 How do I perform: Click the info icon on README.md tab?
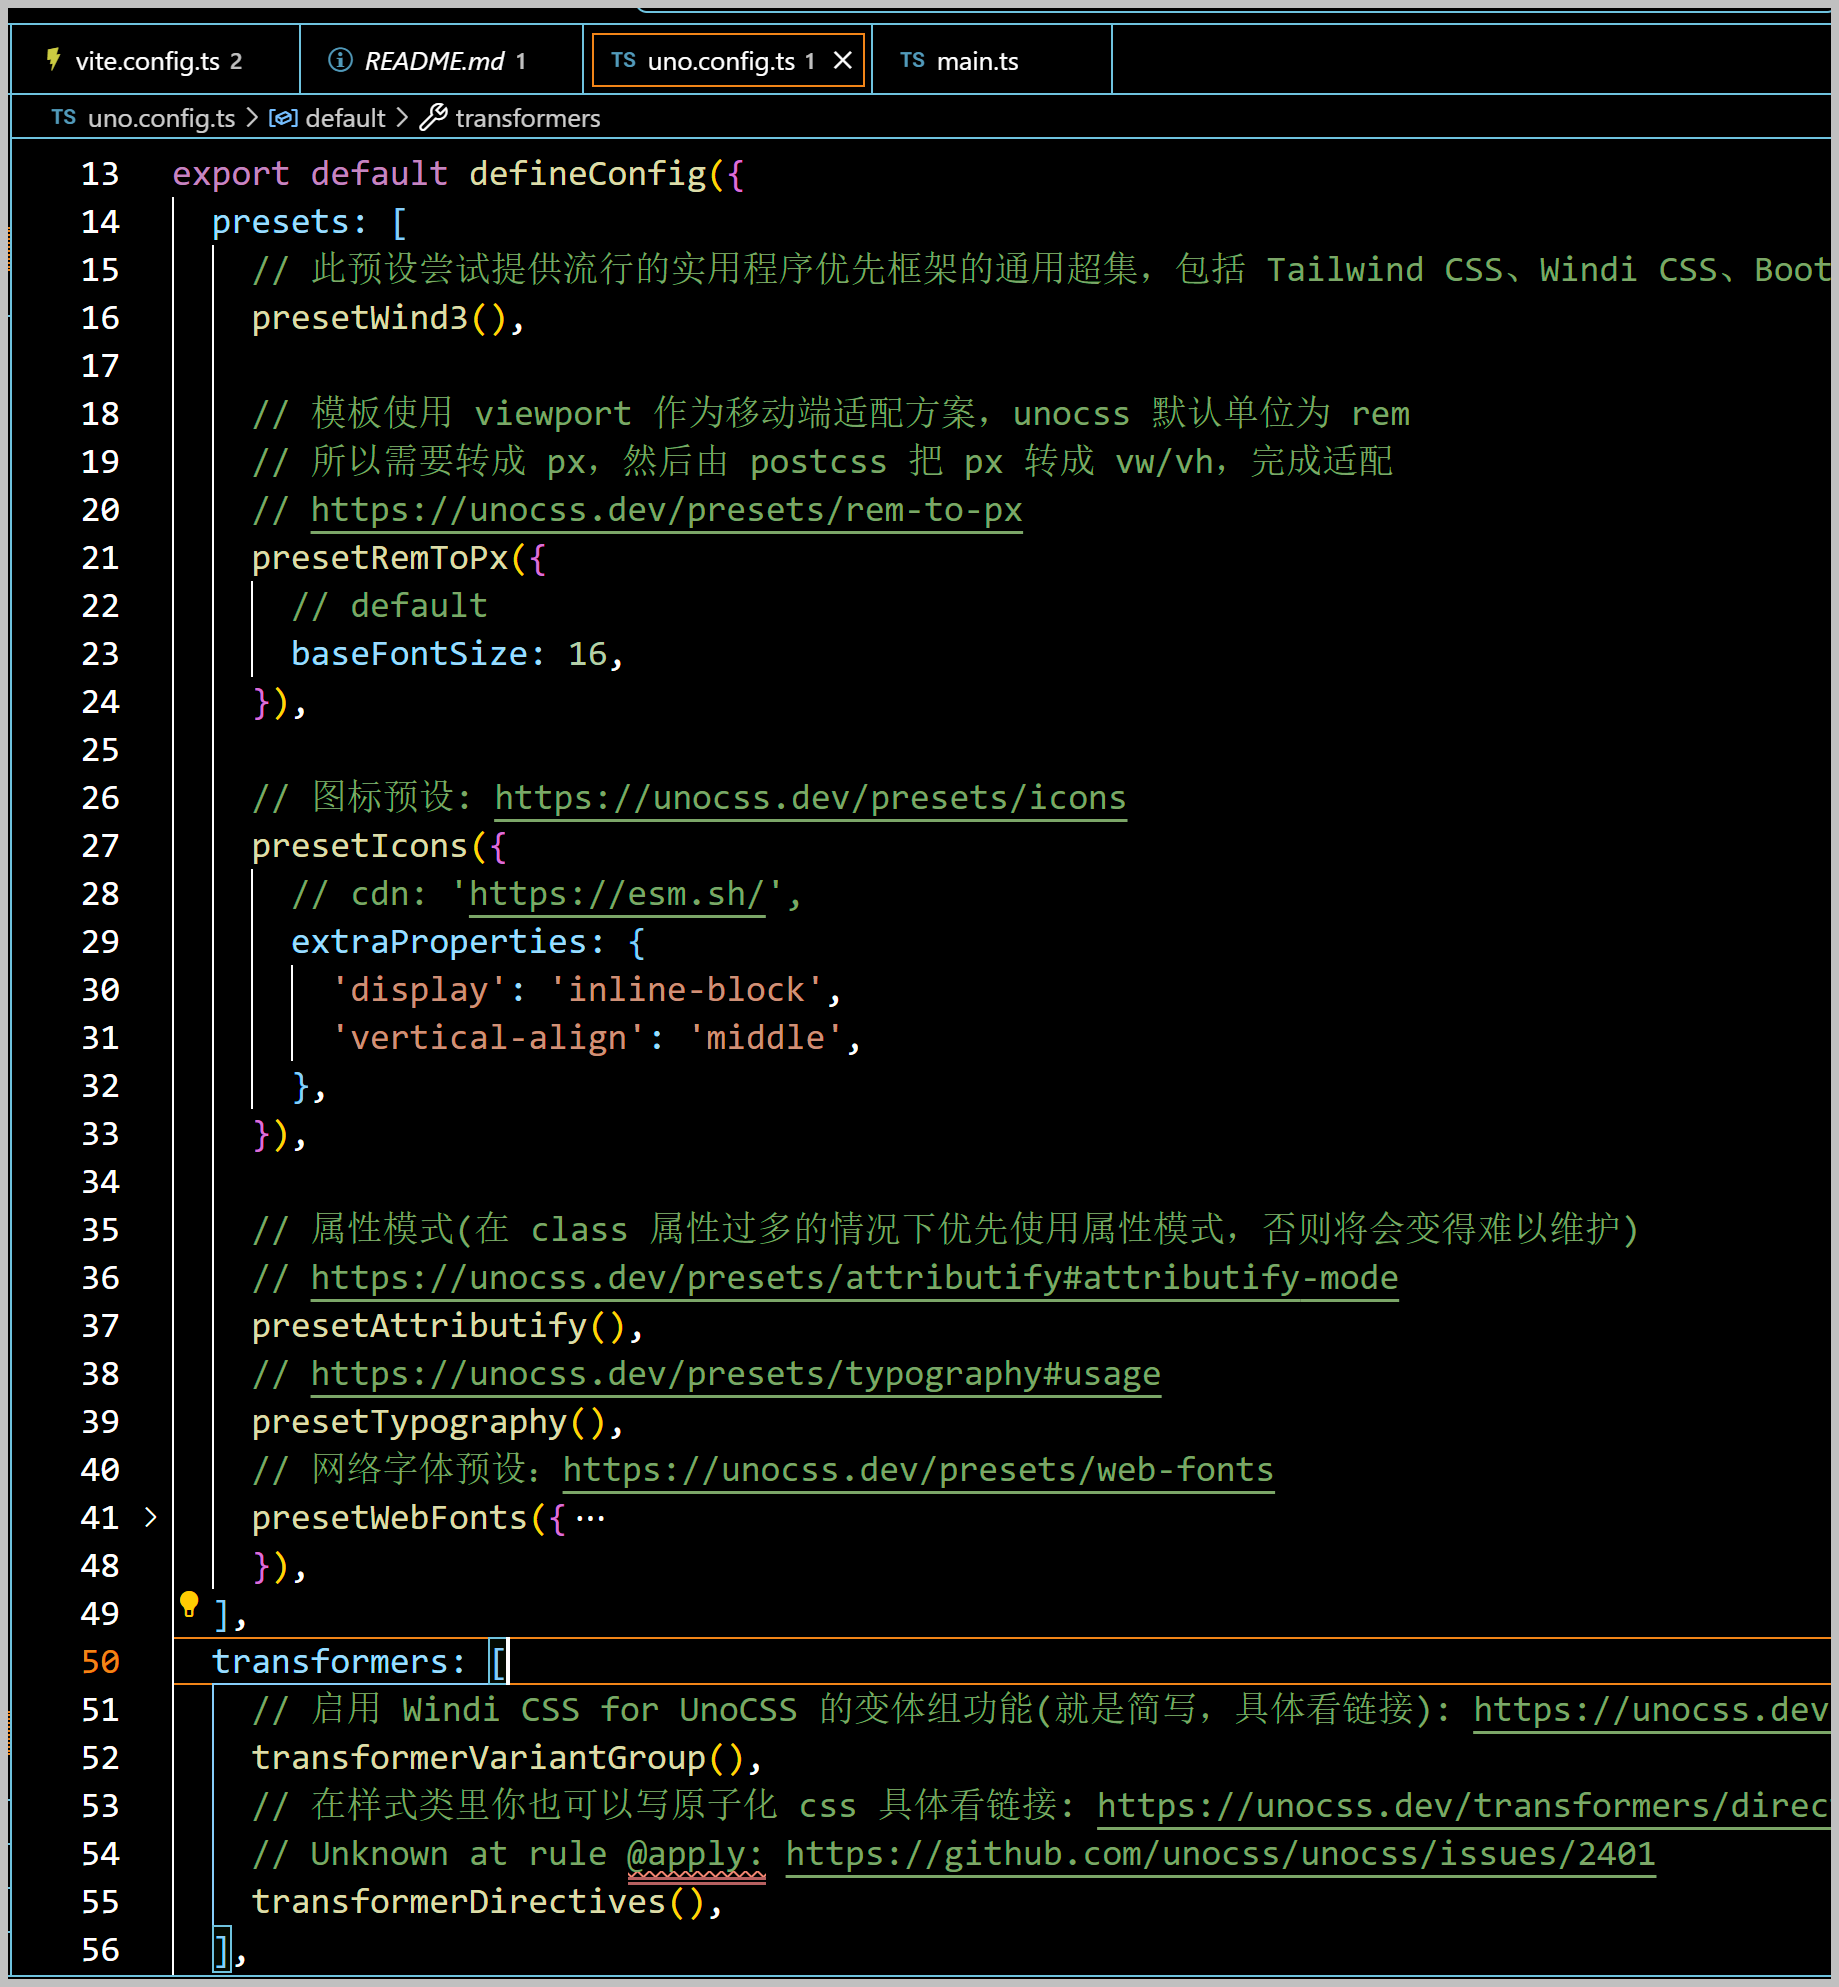340,61
